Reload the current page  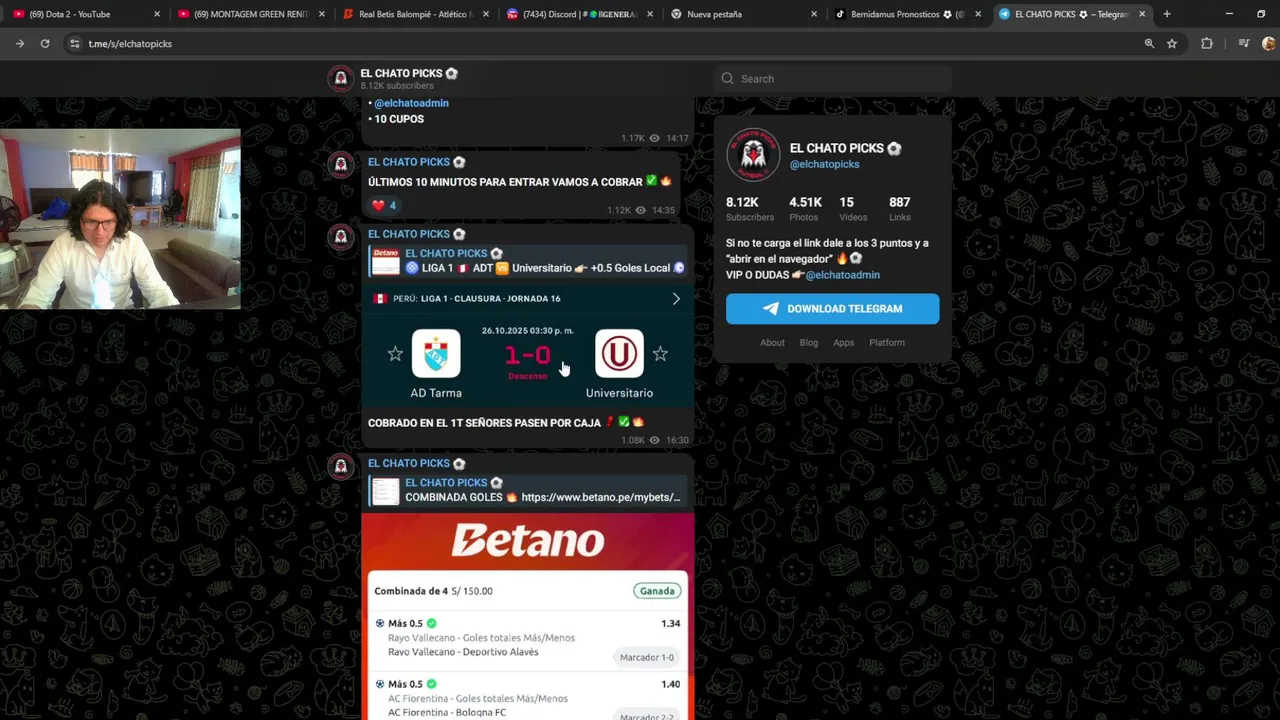coord(45,44)
